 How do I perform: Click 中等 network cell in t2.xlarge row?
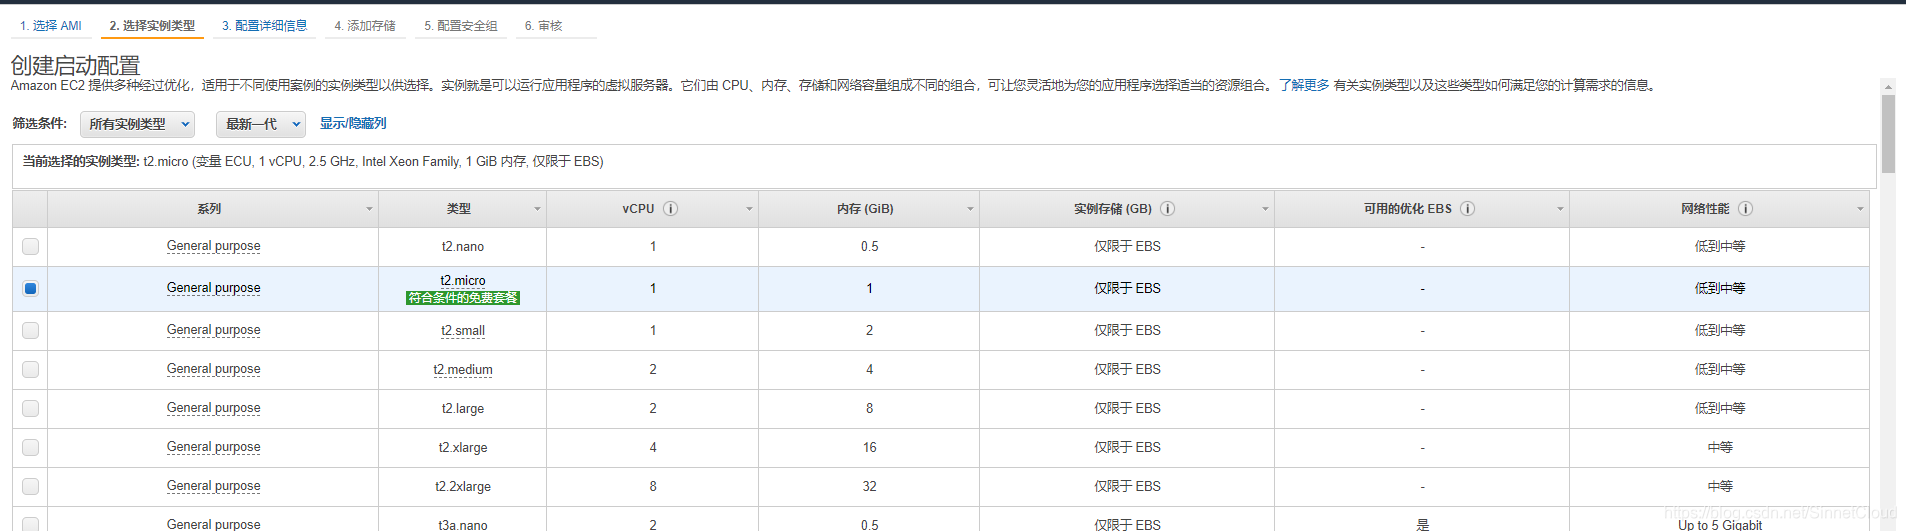click(x=1720, y=447)
